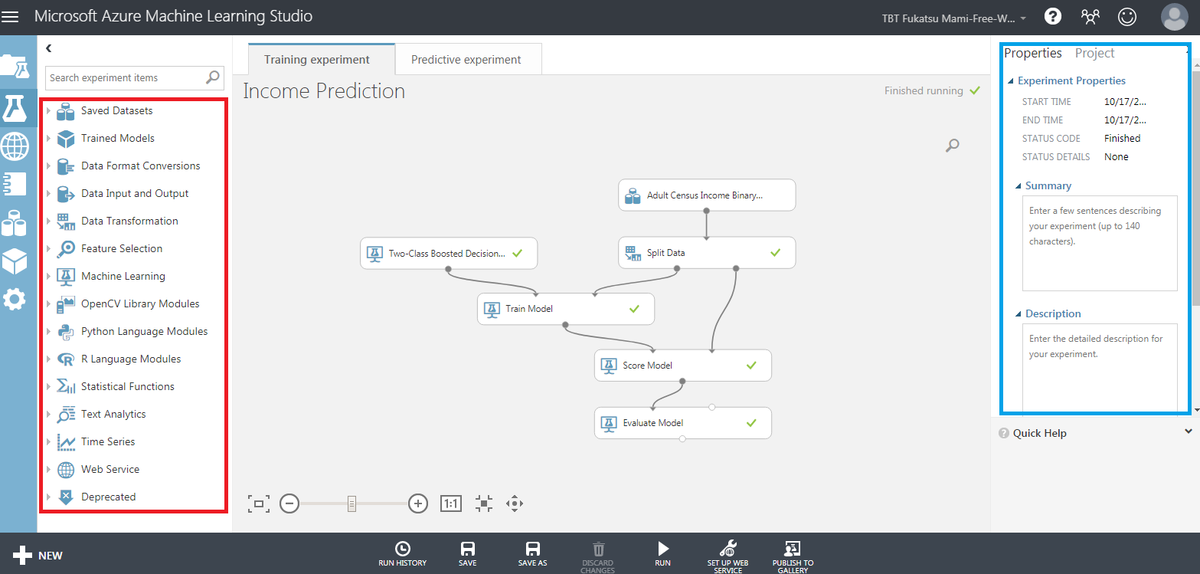This screenshot has width=1200, height=574.
Task: Switch to the Predictive experiment tab
Action: tap(466, 59)
